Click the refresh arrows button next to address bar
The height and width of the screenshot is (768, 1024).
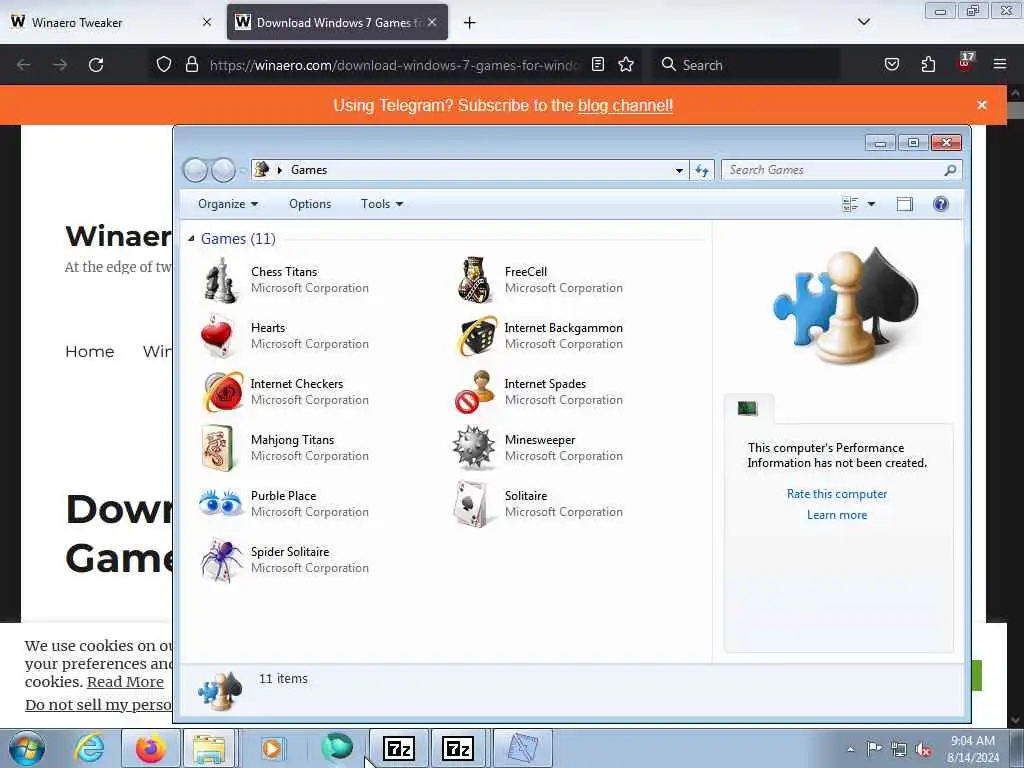[x=701, y=170]
